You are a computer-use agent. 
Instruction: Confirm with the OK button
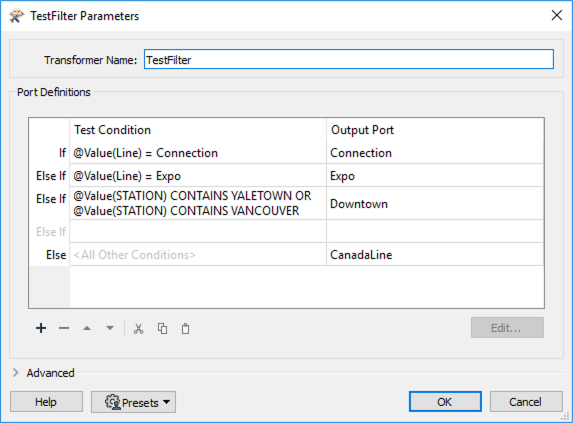(x=445, y=402)
